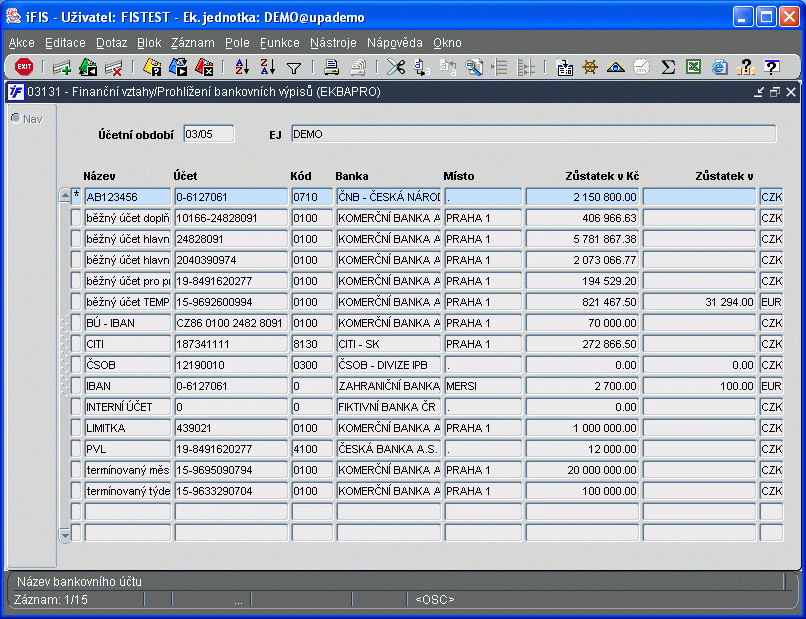806x619 pixels.
Task: Sort ascending with the A-Z icon
Action: click(x=242, y=67)
